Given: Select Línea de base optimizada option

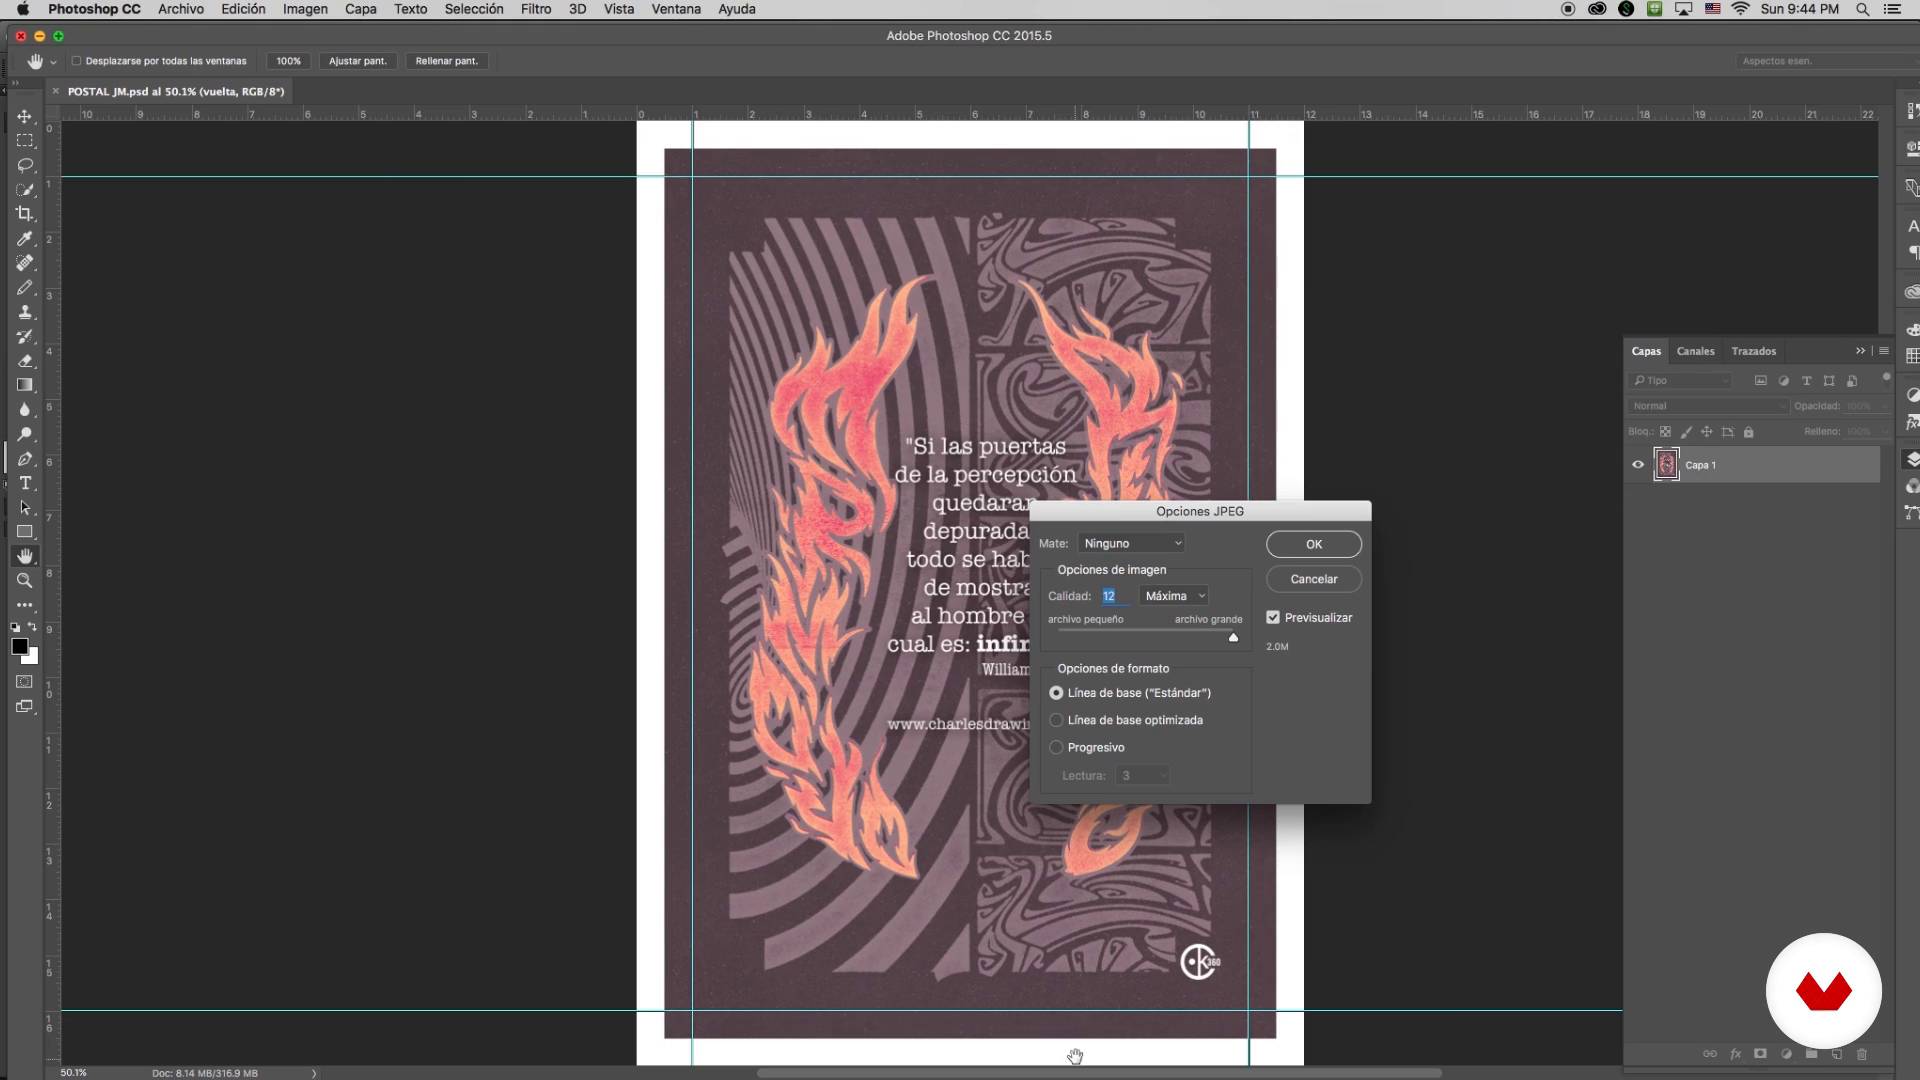Looking at the screenshot, I should click(1056, 720).
